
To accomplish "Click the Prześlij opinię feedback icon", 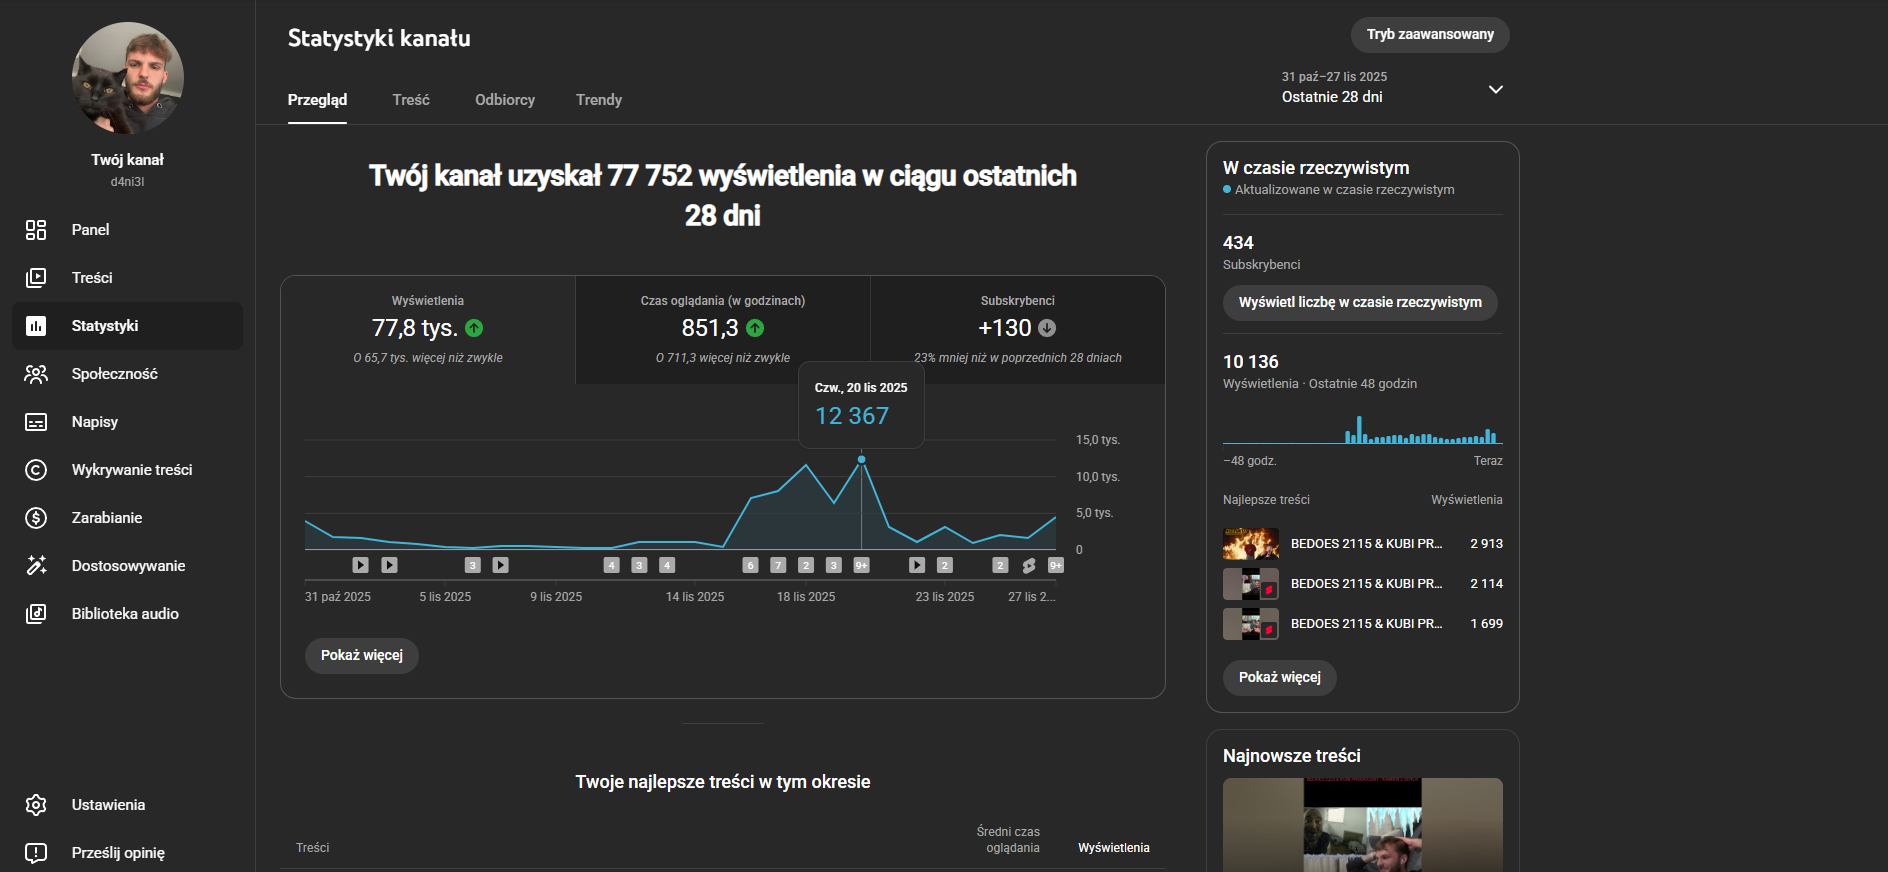I will pos(36,853).
